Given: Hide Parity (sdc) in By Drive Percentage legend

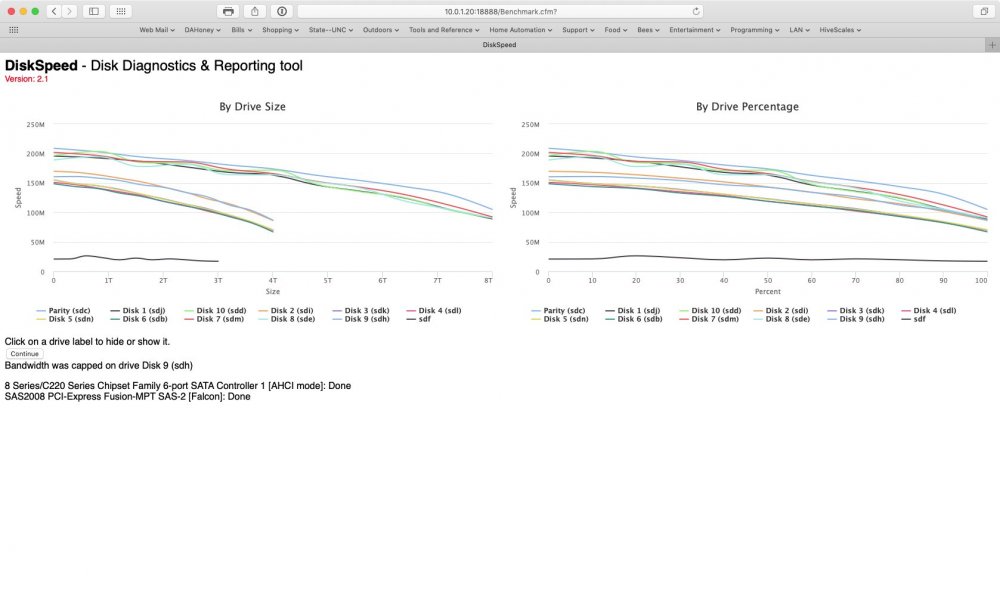Looking at the screenshot, I should tap(559, 311).
